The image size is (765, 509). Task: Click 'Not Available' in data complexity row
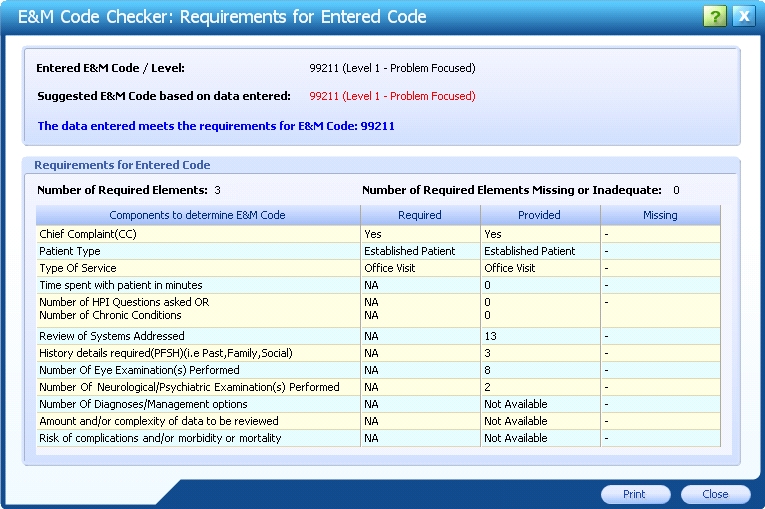[516, 421]
